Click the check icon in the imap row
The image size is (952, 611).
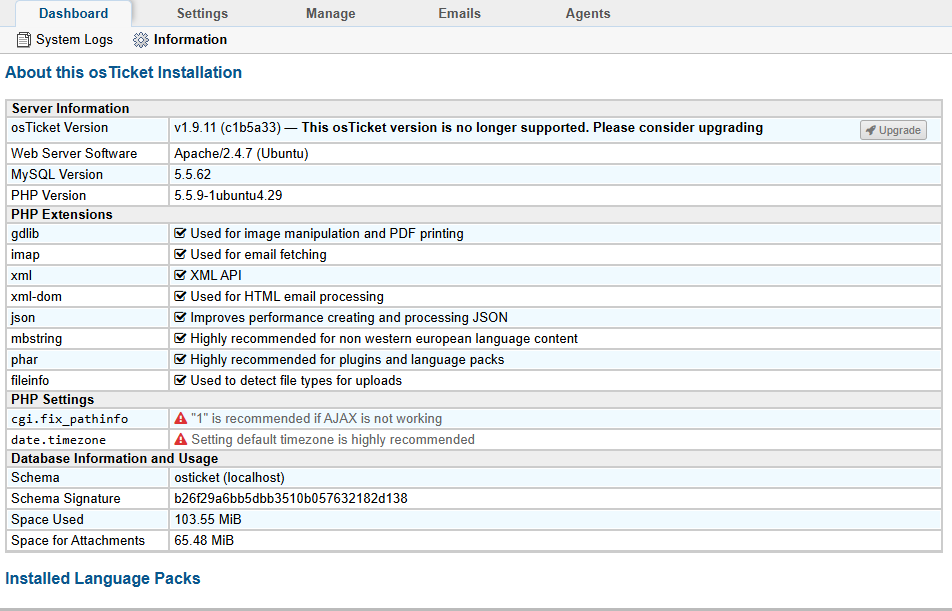click(180, 254)
